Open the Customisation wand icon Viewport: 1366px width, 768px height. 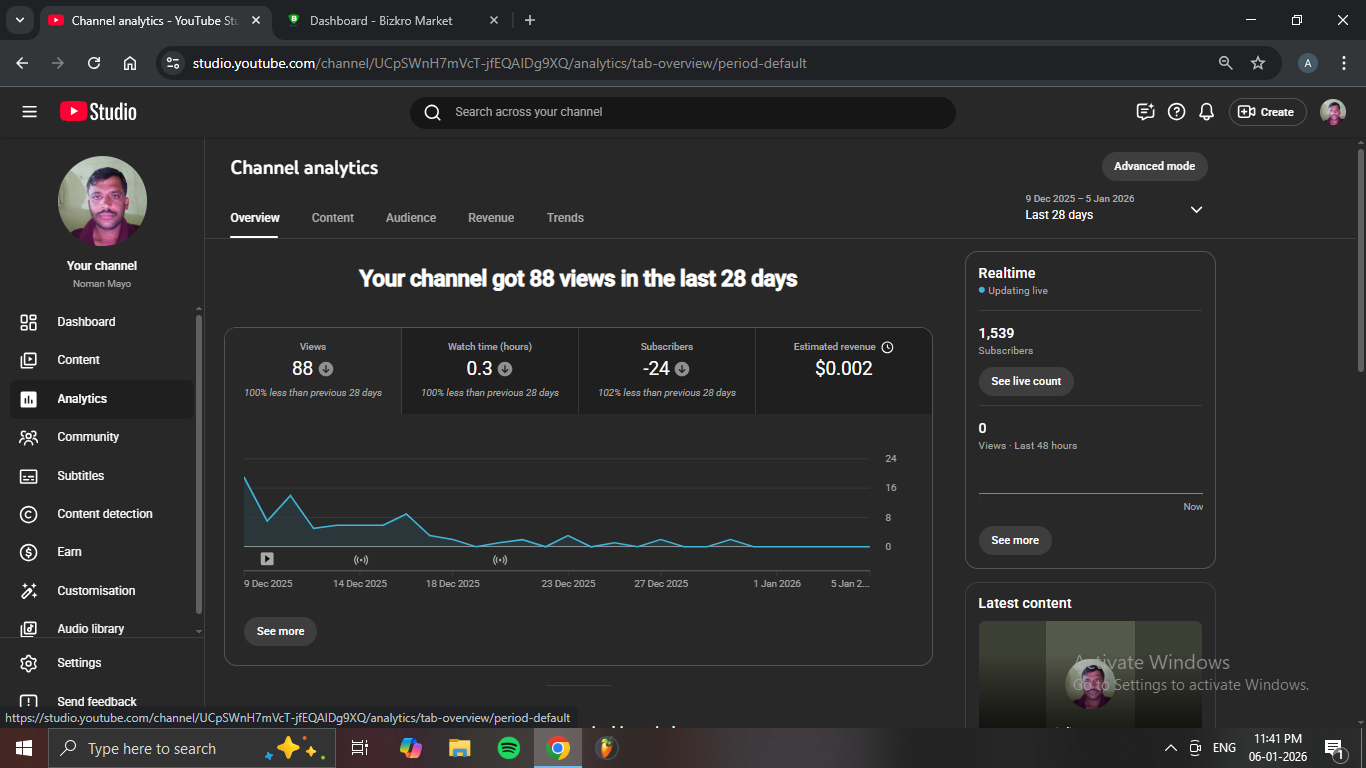click(29, 591)
